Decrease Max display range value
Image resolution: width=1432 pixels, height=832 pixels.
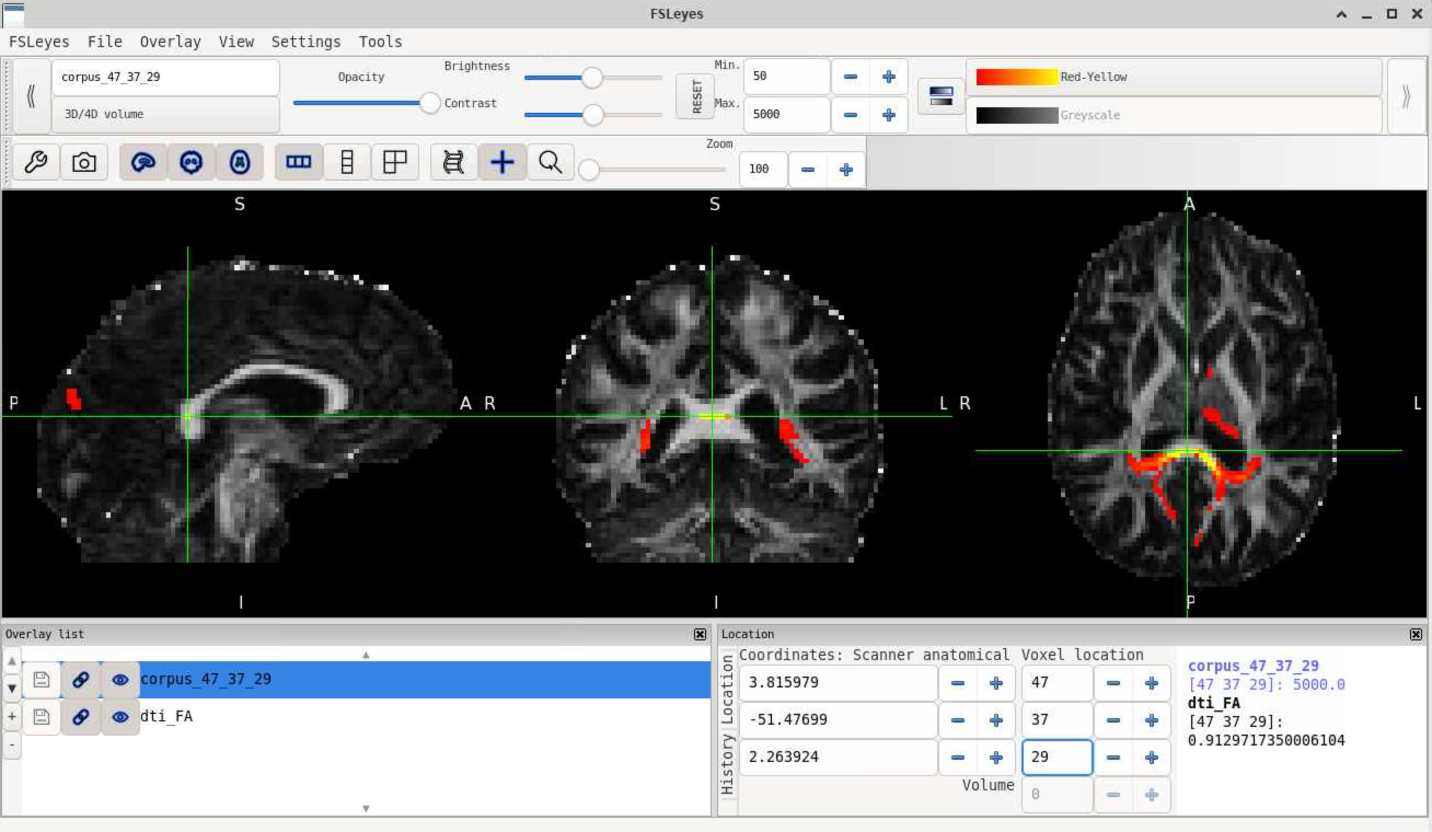(850, 115)
